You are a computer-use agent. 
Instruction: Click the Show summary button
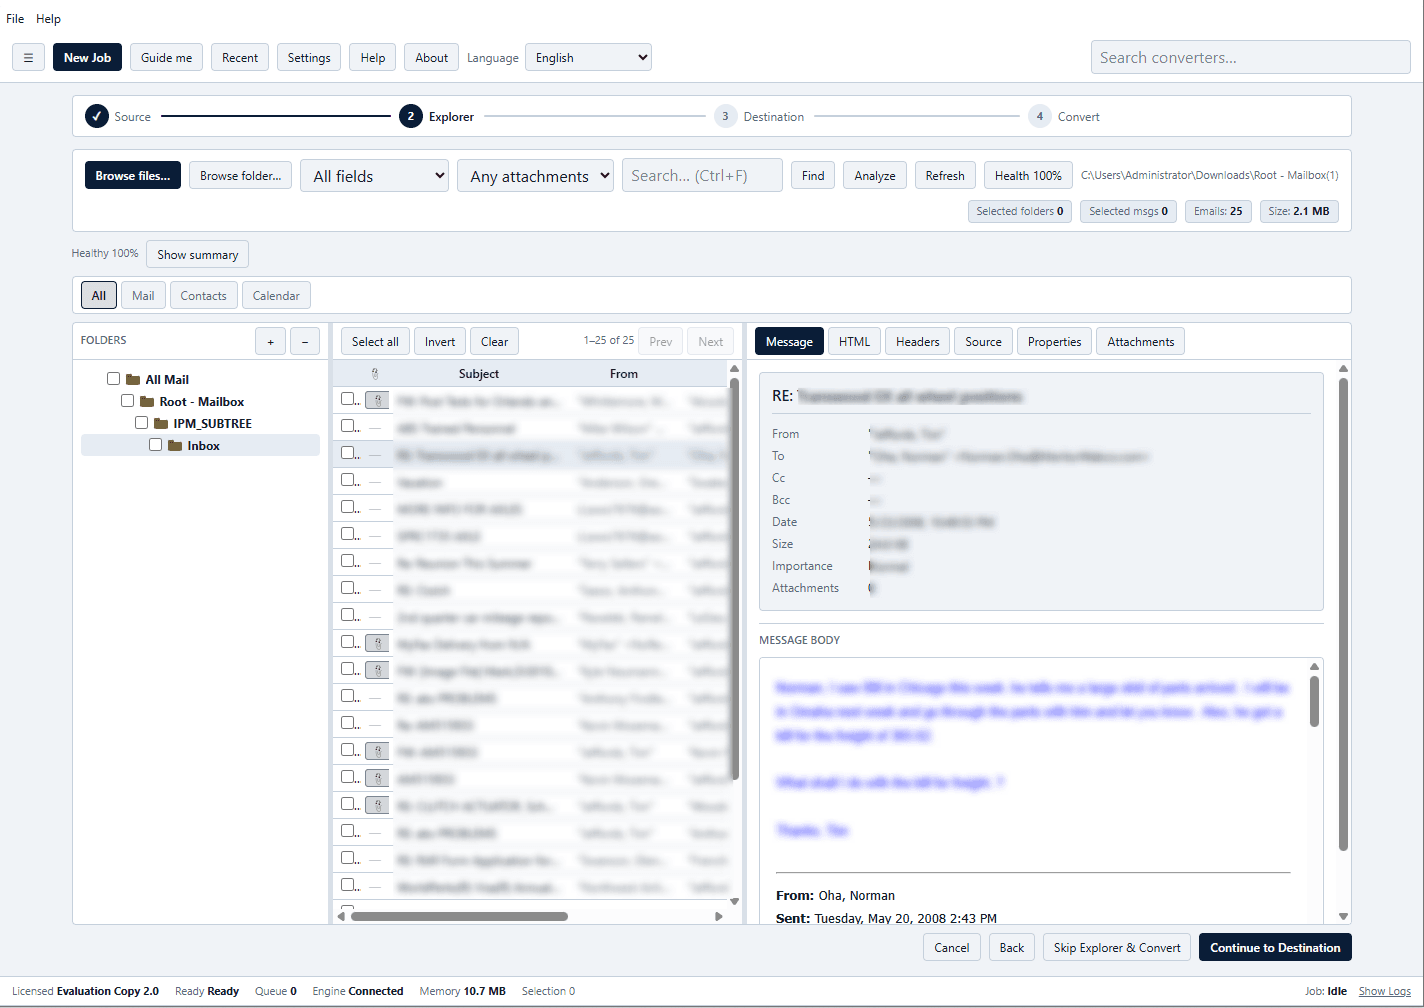coord(198,255)
